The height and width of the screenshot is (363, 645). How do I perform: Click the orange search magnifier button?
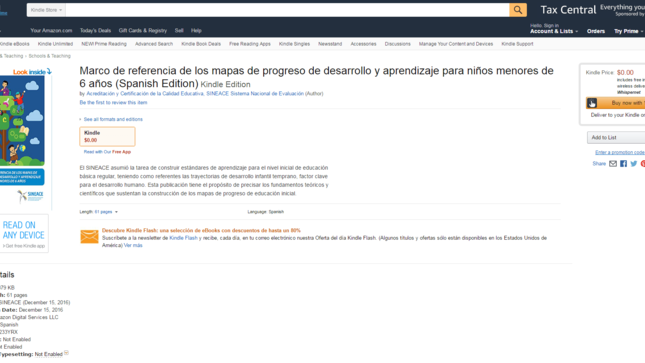[x=518, y=10]
